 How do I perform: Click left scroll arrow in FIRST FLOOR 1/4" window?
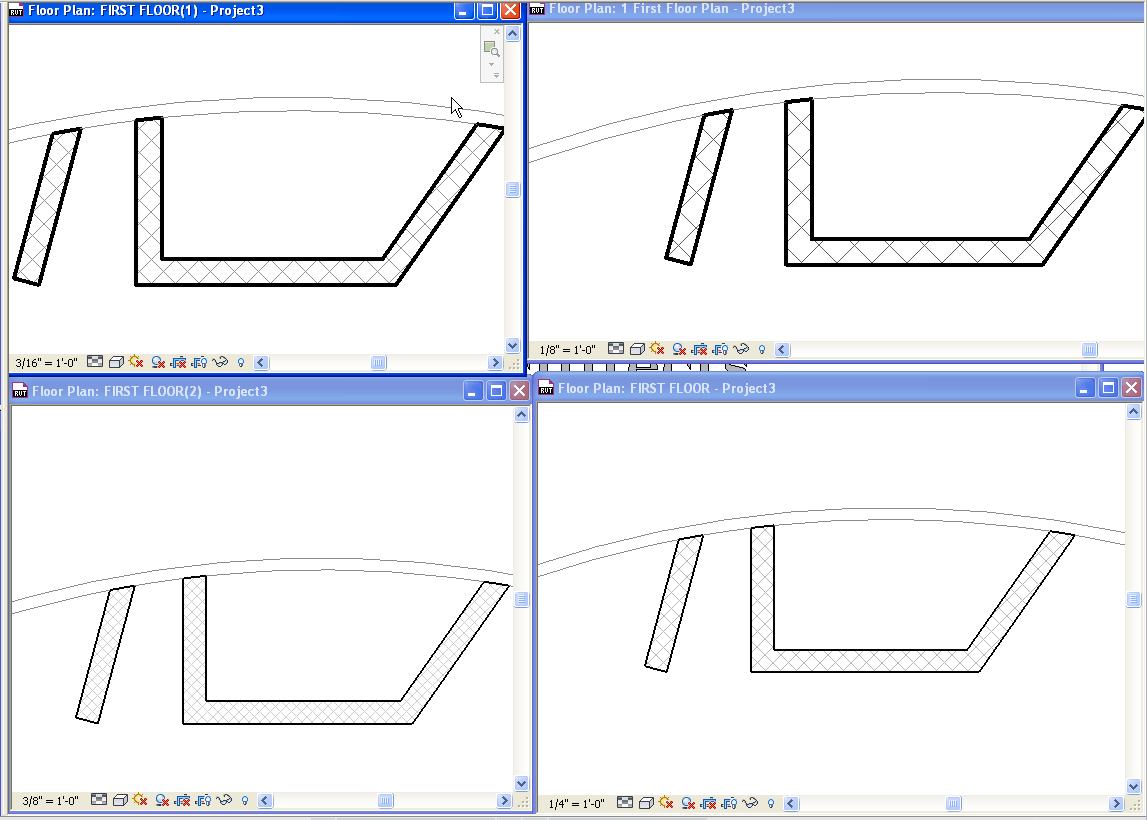click(x=791, y=804)
